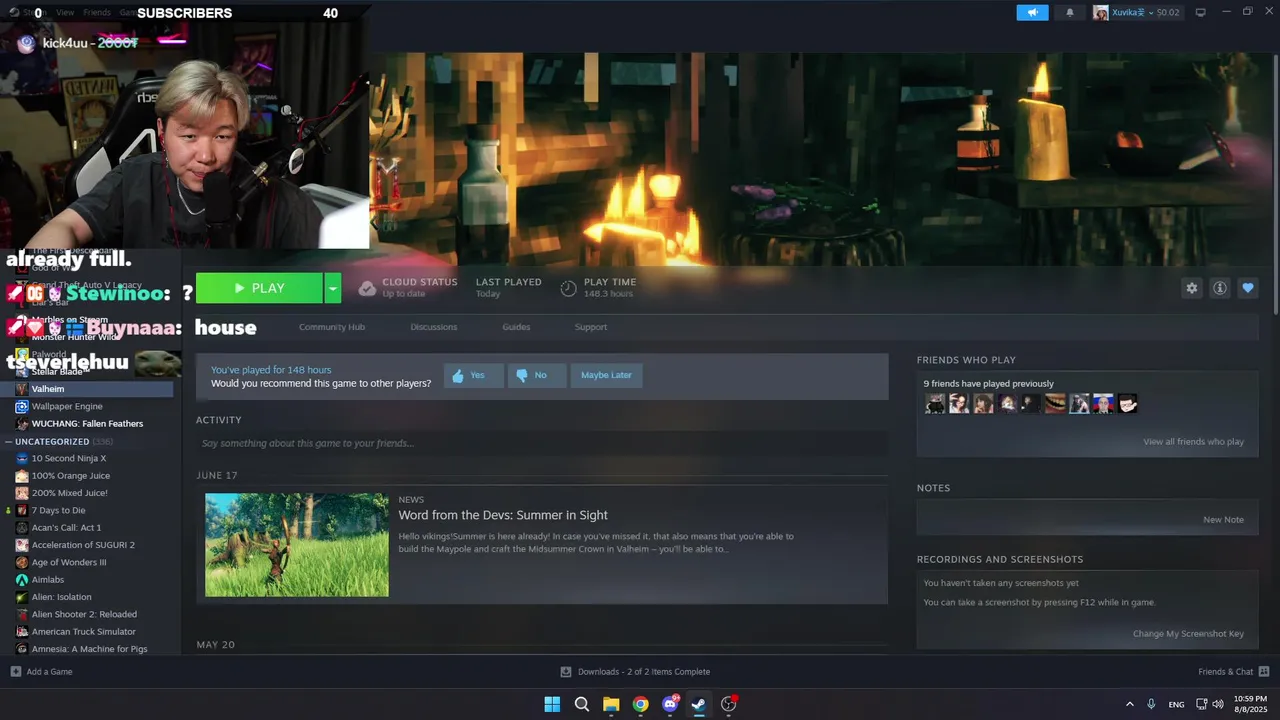The height and width of the screenshot is (720, 1280).
Task: Click the taskbar clock and date
Action: 1250,704
